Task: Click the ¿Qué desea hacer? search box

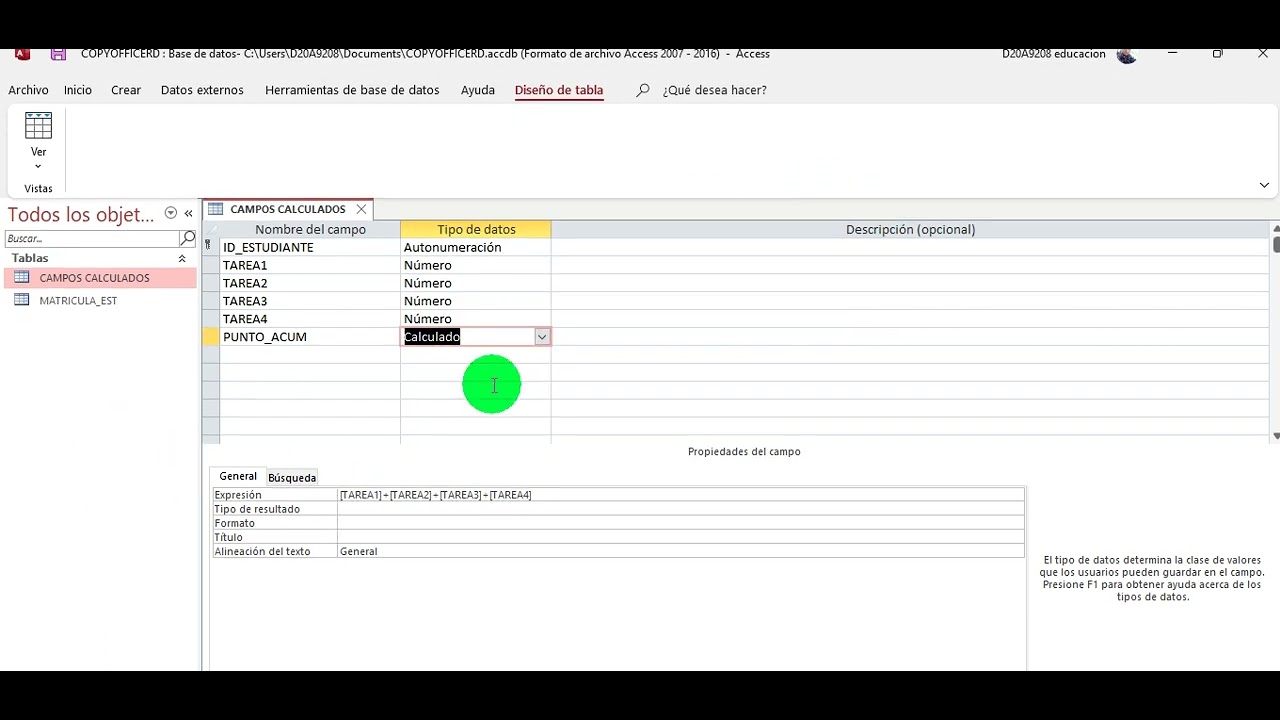Action: point(714,90)
